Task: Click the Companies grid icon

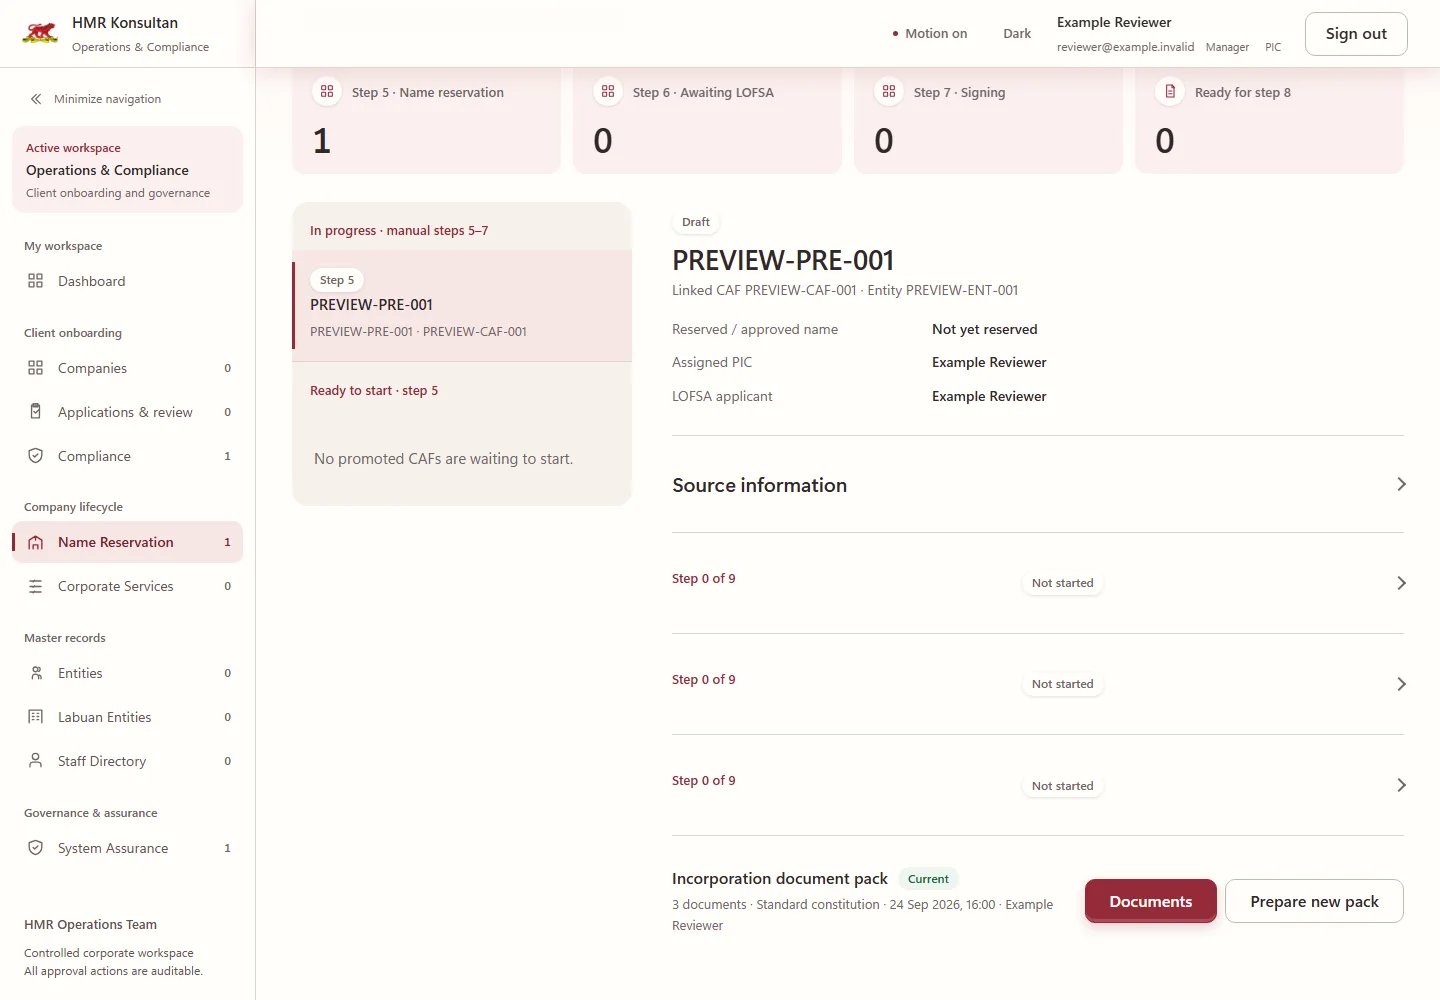Action: pos(36,368)
